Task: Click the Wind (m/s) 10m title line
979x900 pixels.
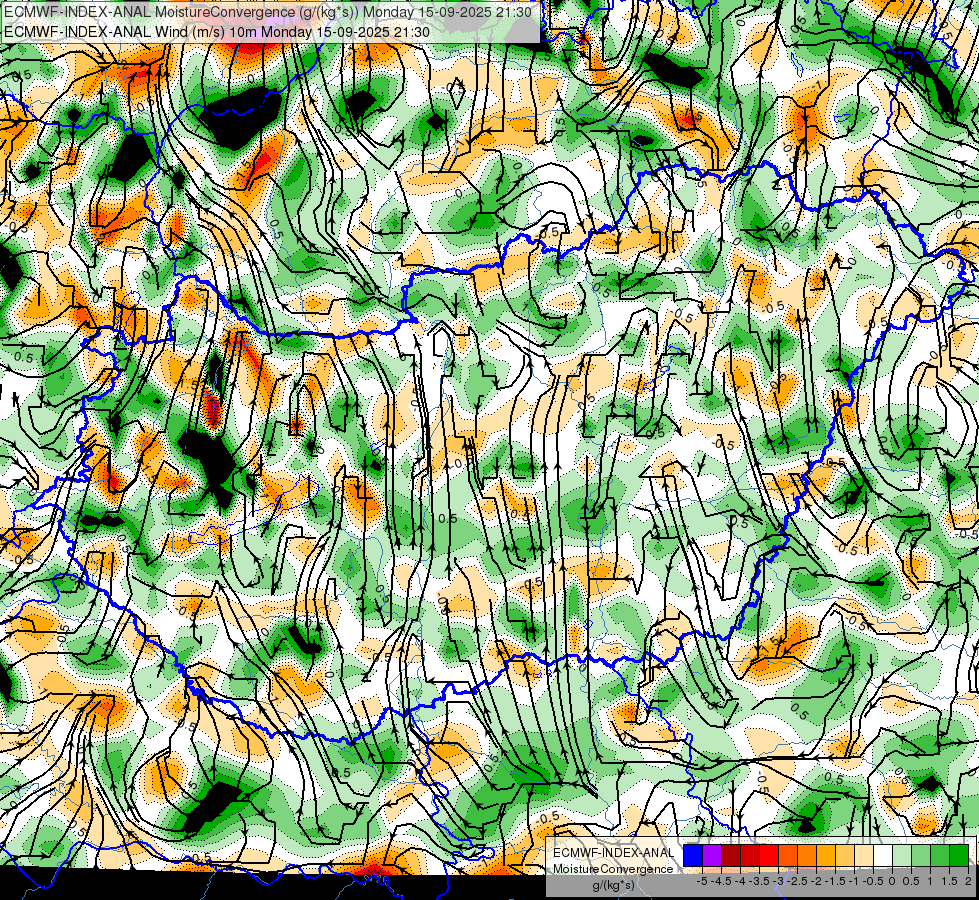Action: pos(217,32)
